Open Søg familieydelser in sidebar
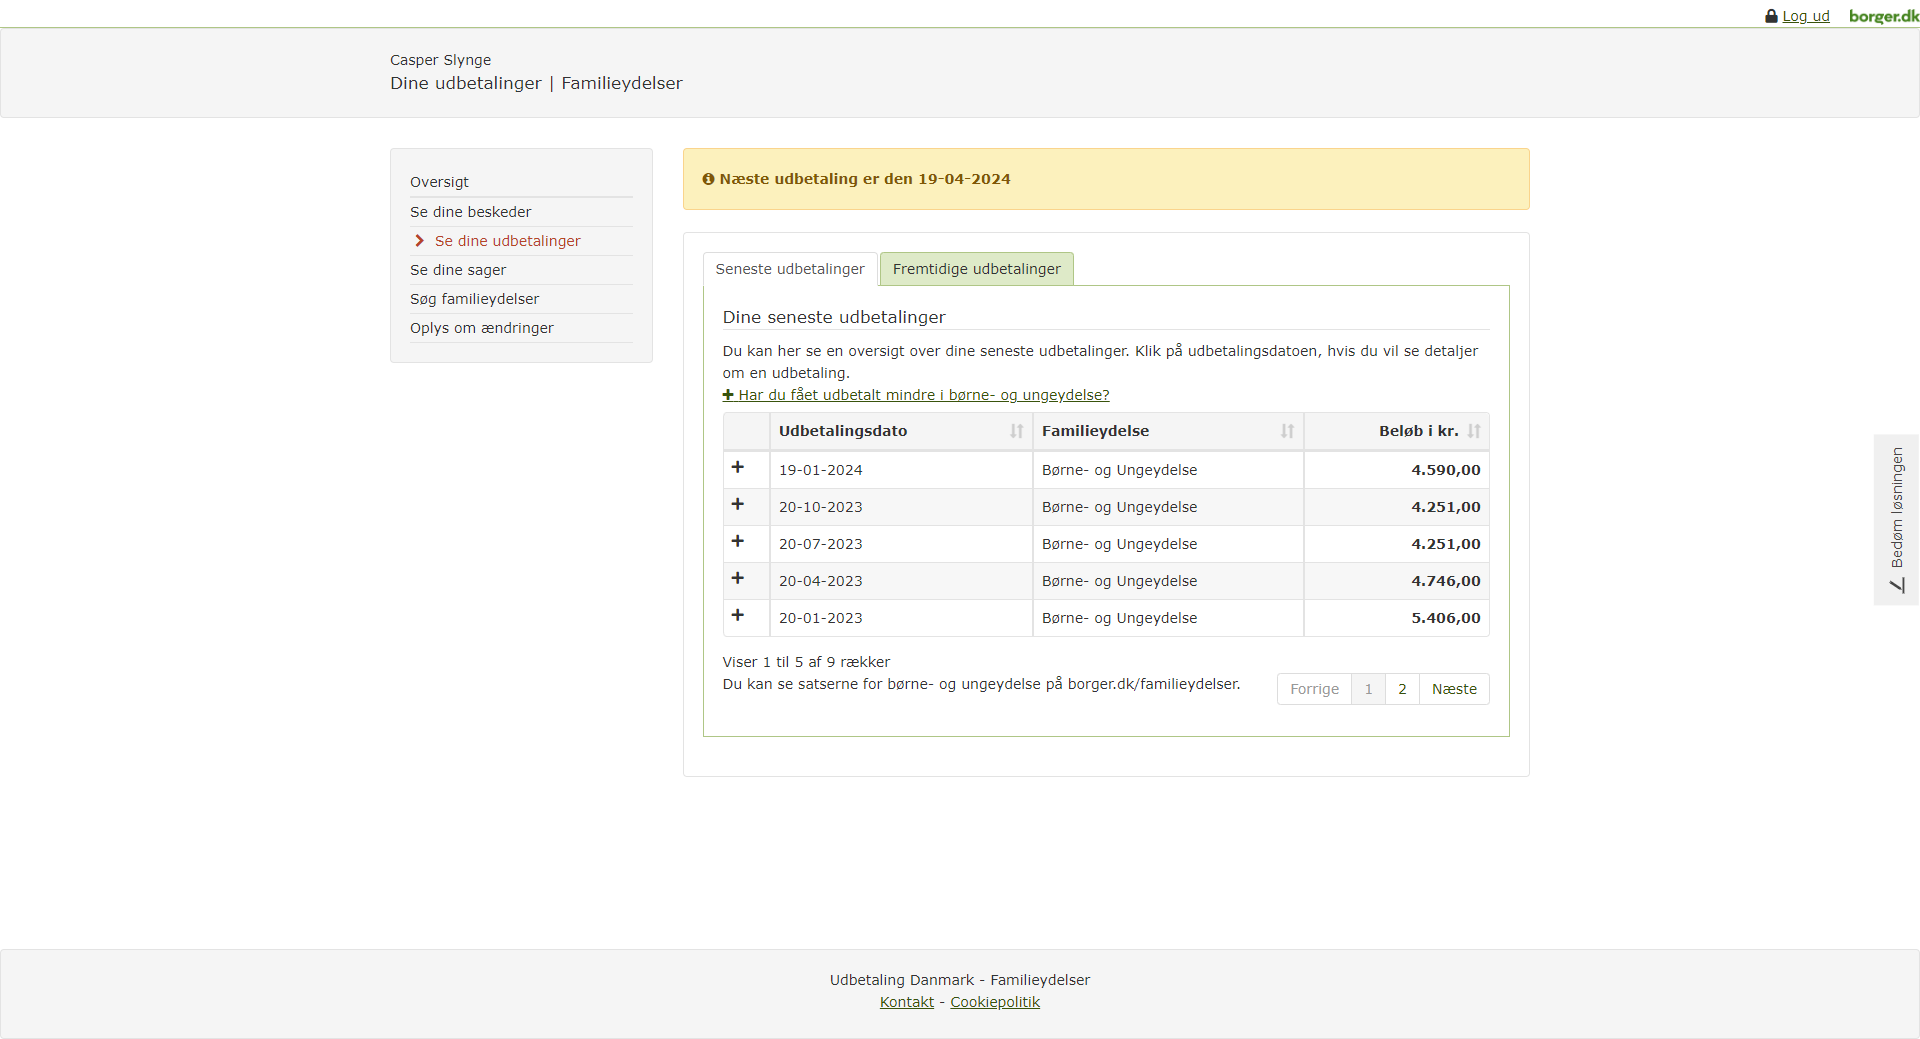The height and width of the screenshot is (1039, 1920). [x=474, y=299]
